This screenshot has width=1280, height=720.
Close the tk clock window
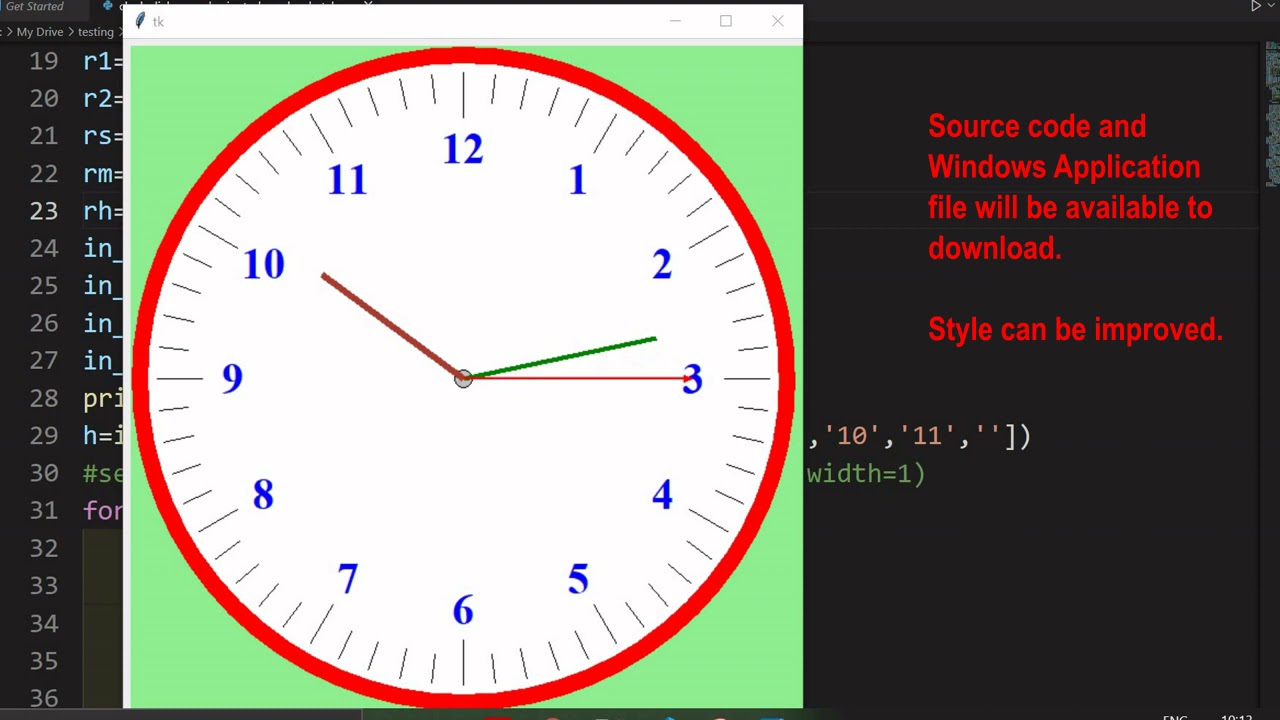click(777, 21)
